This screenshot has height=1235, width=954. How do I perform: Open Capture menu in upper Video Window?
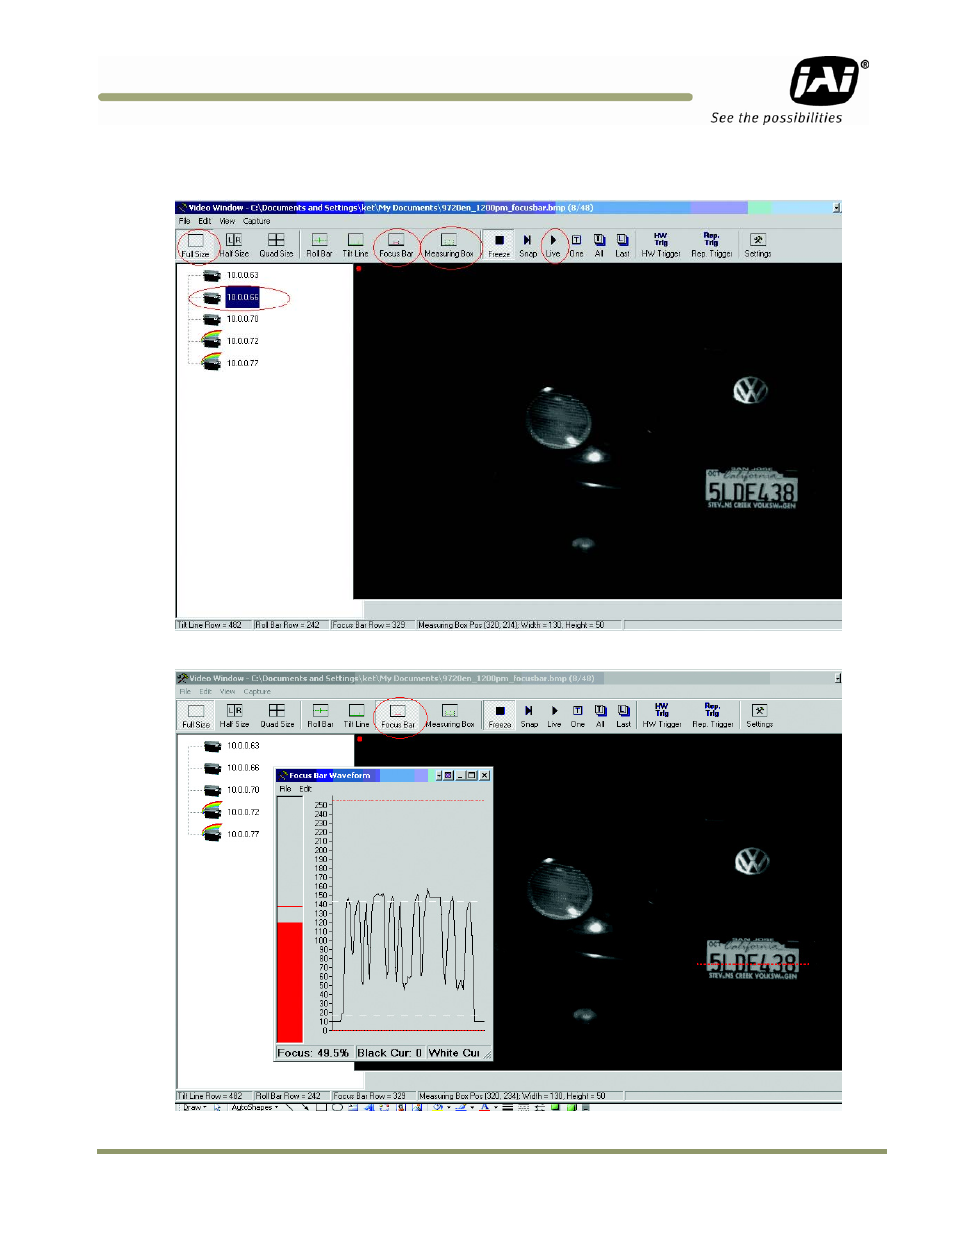[257, 221]
